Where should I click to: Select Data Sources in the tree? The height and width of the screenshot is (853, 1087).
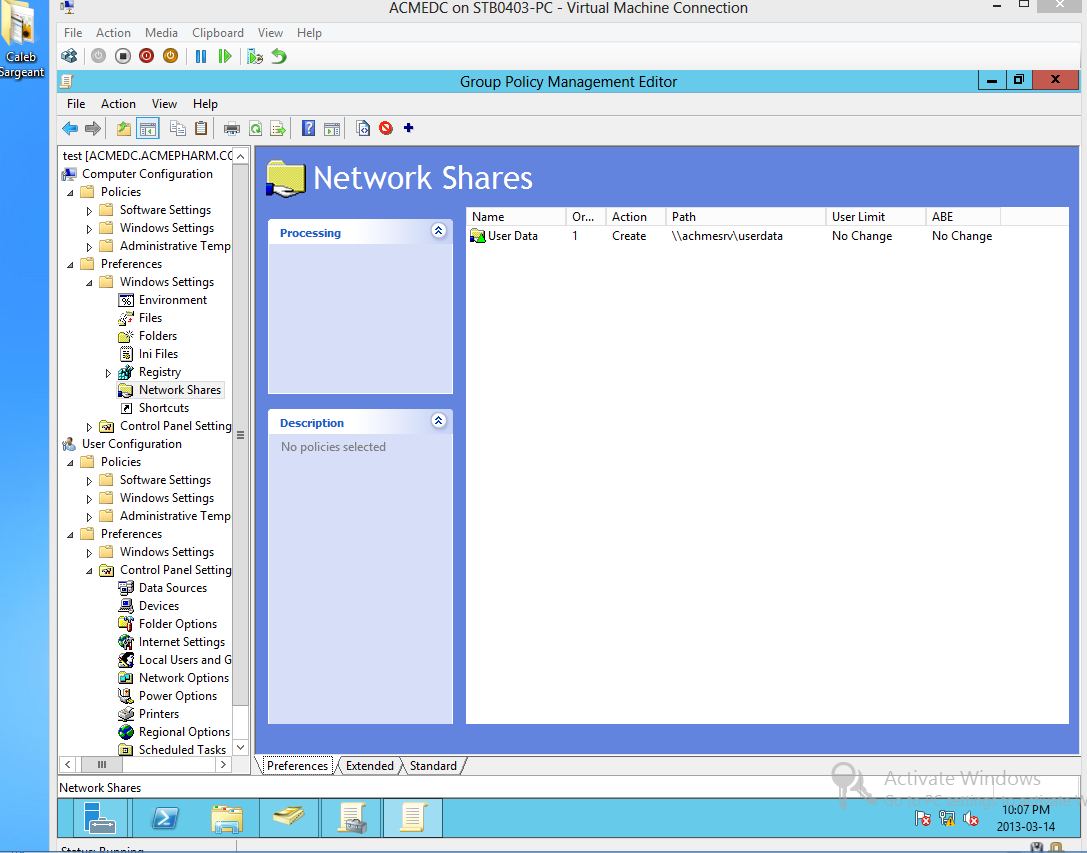(173, 587)
